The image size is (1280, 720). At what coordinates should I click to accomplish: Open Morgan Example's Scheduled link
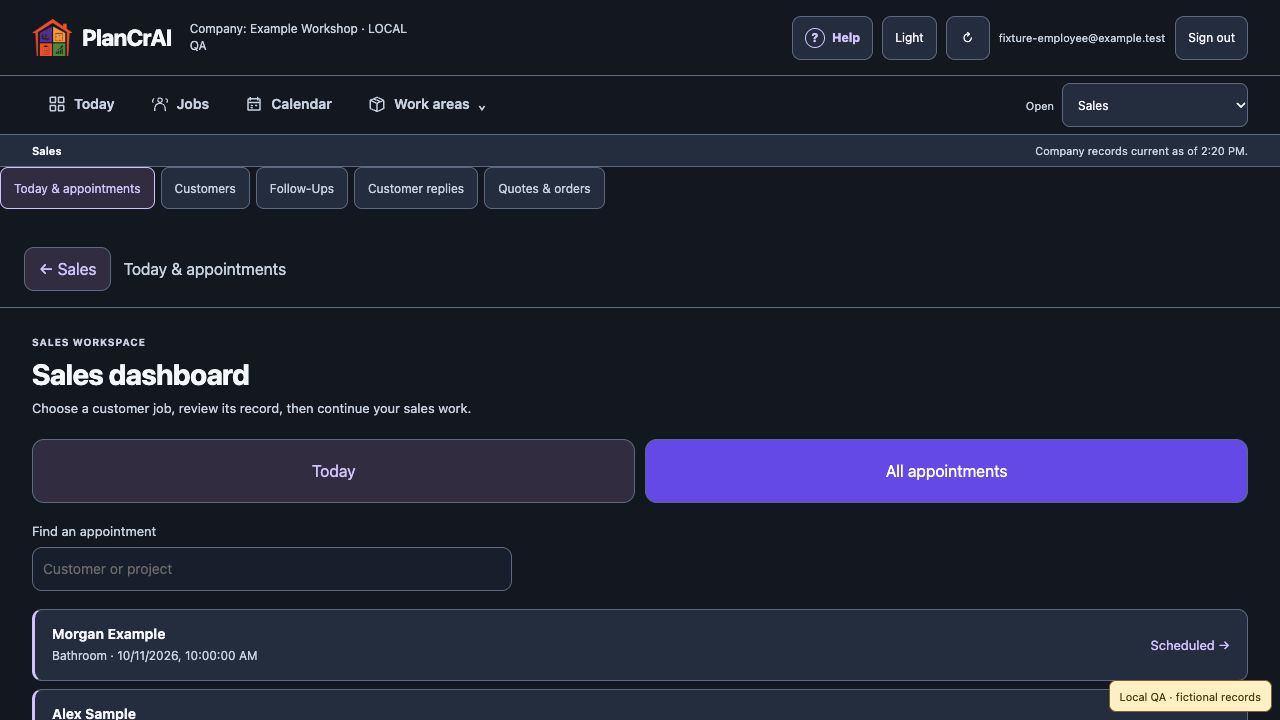pyautogui.click(x=1189, y=645)
